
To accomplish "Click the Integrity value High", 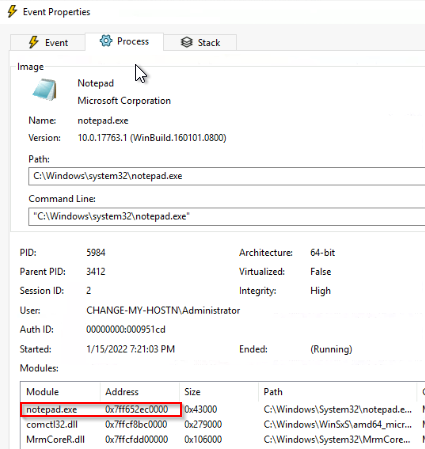I will tap(320, 291).
